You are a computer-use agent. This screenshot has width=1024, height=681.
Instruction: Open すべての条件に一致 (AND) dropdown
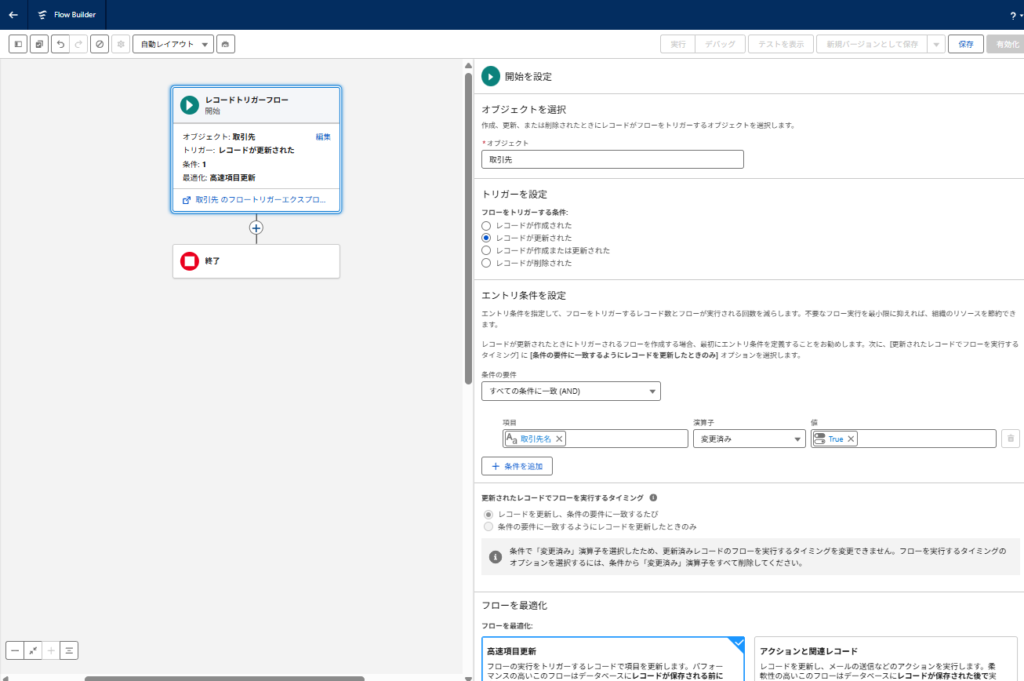click(571, 391)
